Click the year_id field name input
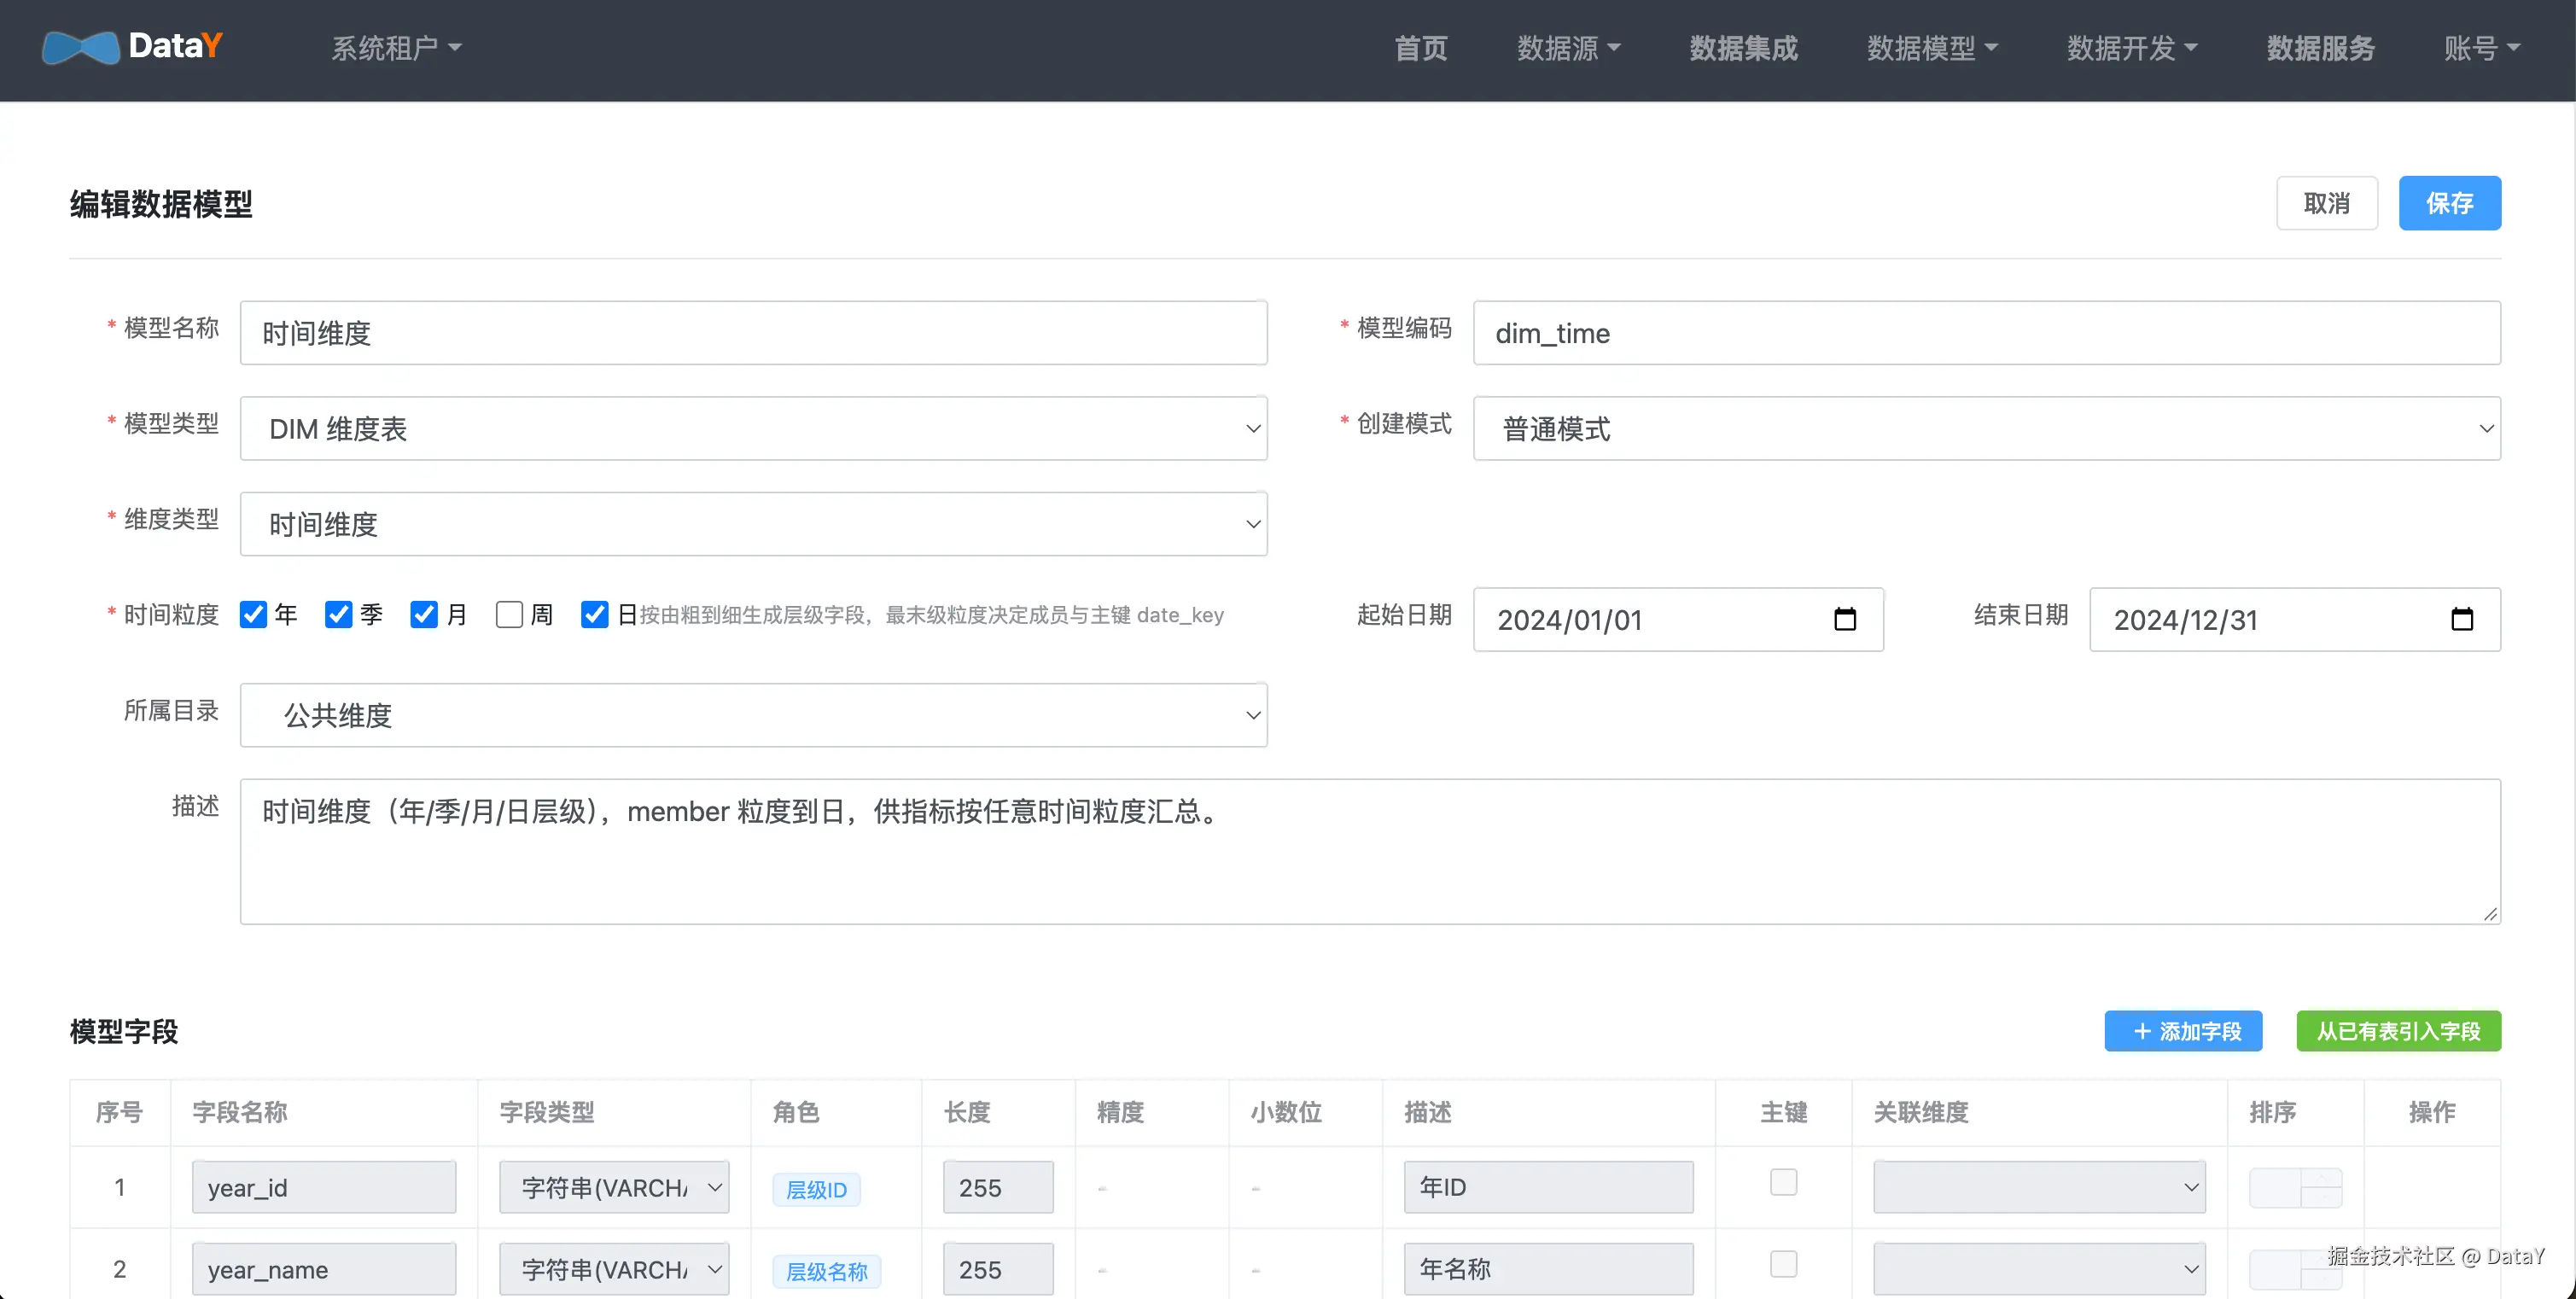The width and height of the screenshot is (2576, 1299). coord(324,1187)
